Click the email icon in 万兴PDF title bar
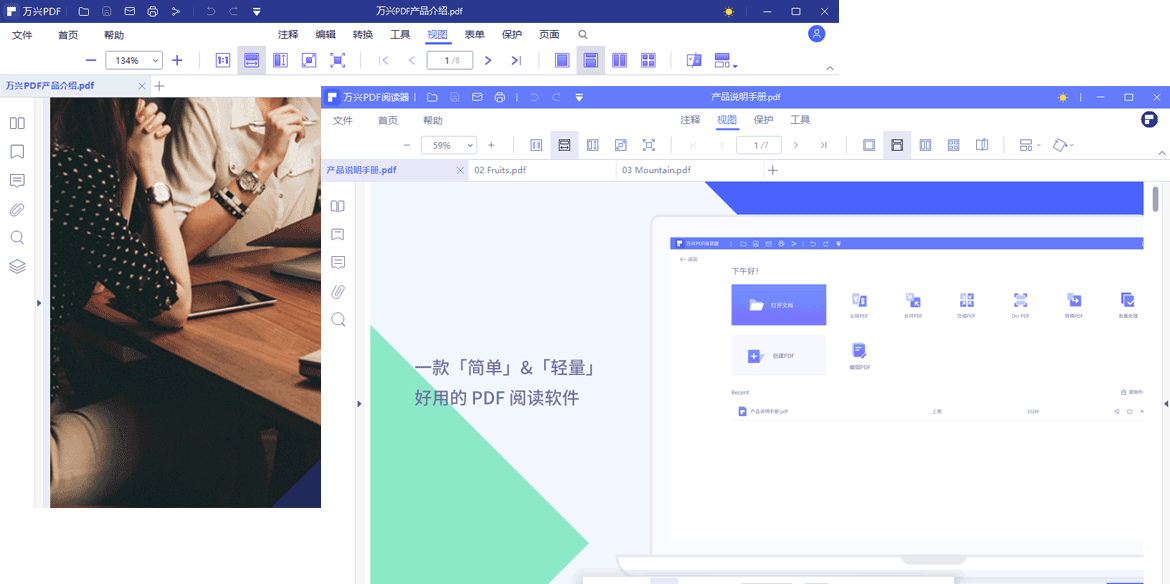 click(x=130, y=11)
